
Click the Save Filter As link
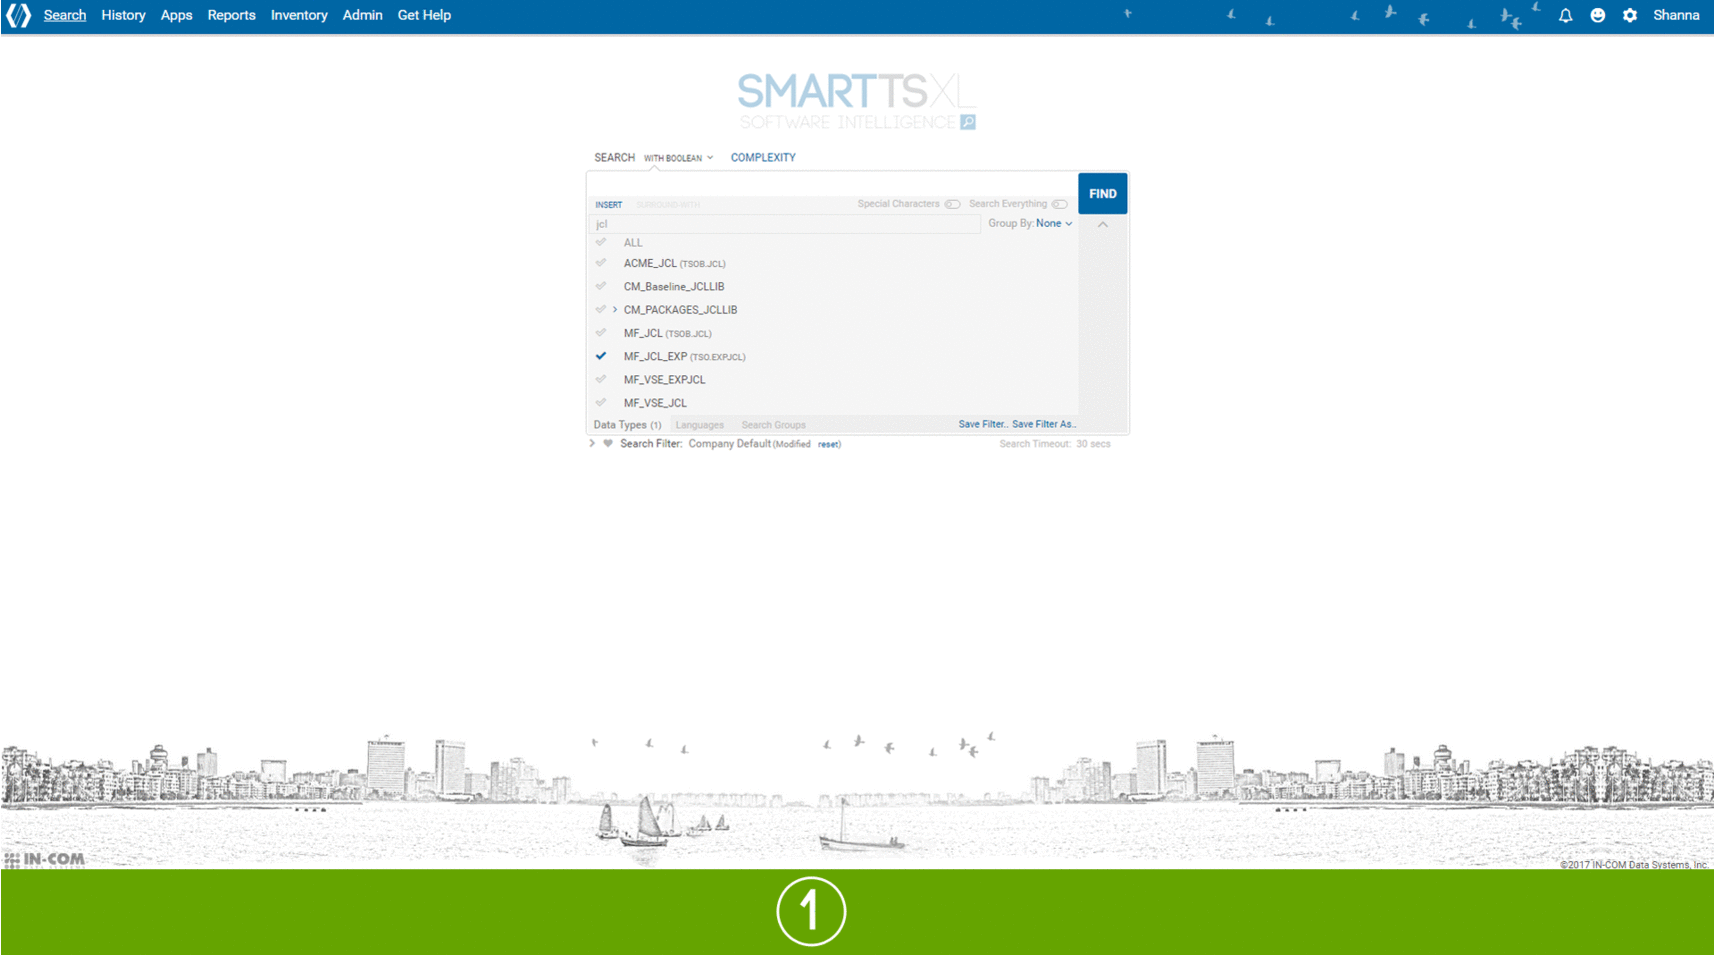click(1044, 424)
